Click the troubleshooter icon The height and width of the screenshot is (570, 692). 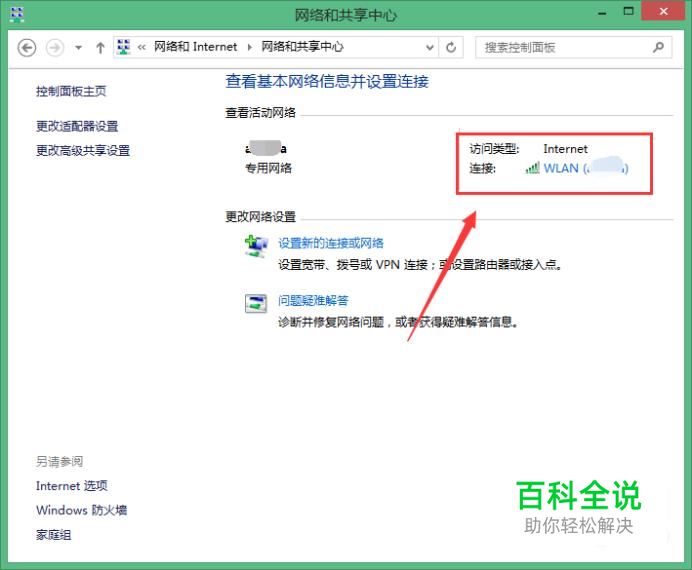click(256, 304)
